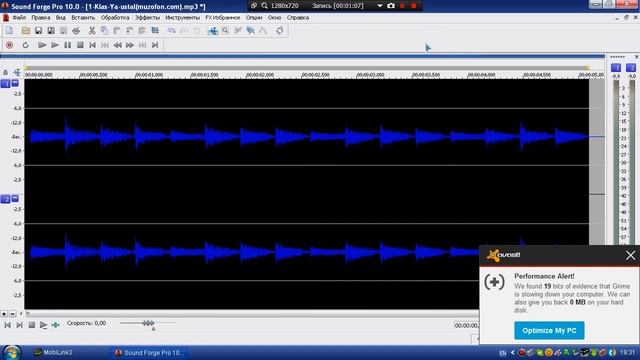Click the Cut scissors icon
The image size is (640, 360).
[92, 31]
